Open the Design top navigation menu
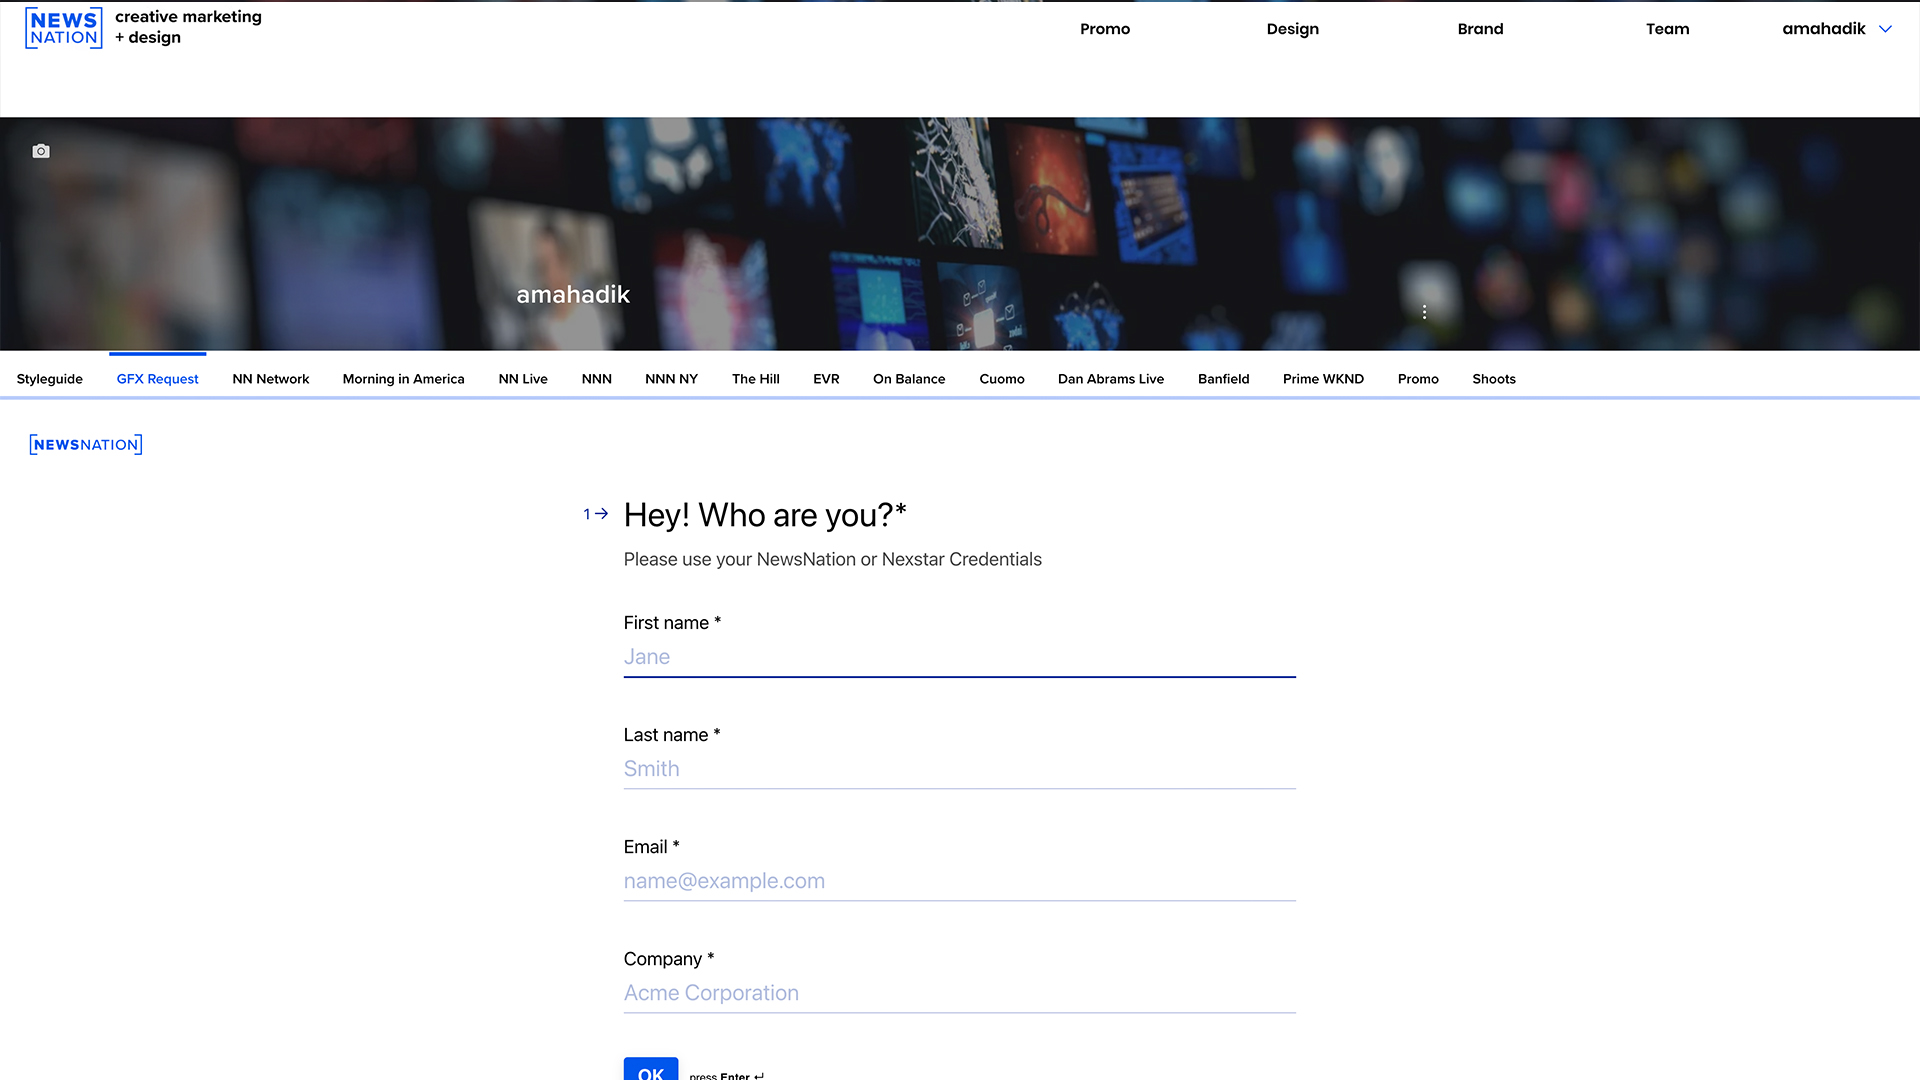Image resolution: width=1920 pixels, height=1080 pixels. pyautogui.click(x=1292, y=29)
